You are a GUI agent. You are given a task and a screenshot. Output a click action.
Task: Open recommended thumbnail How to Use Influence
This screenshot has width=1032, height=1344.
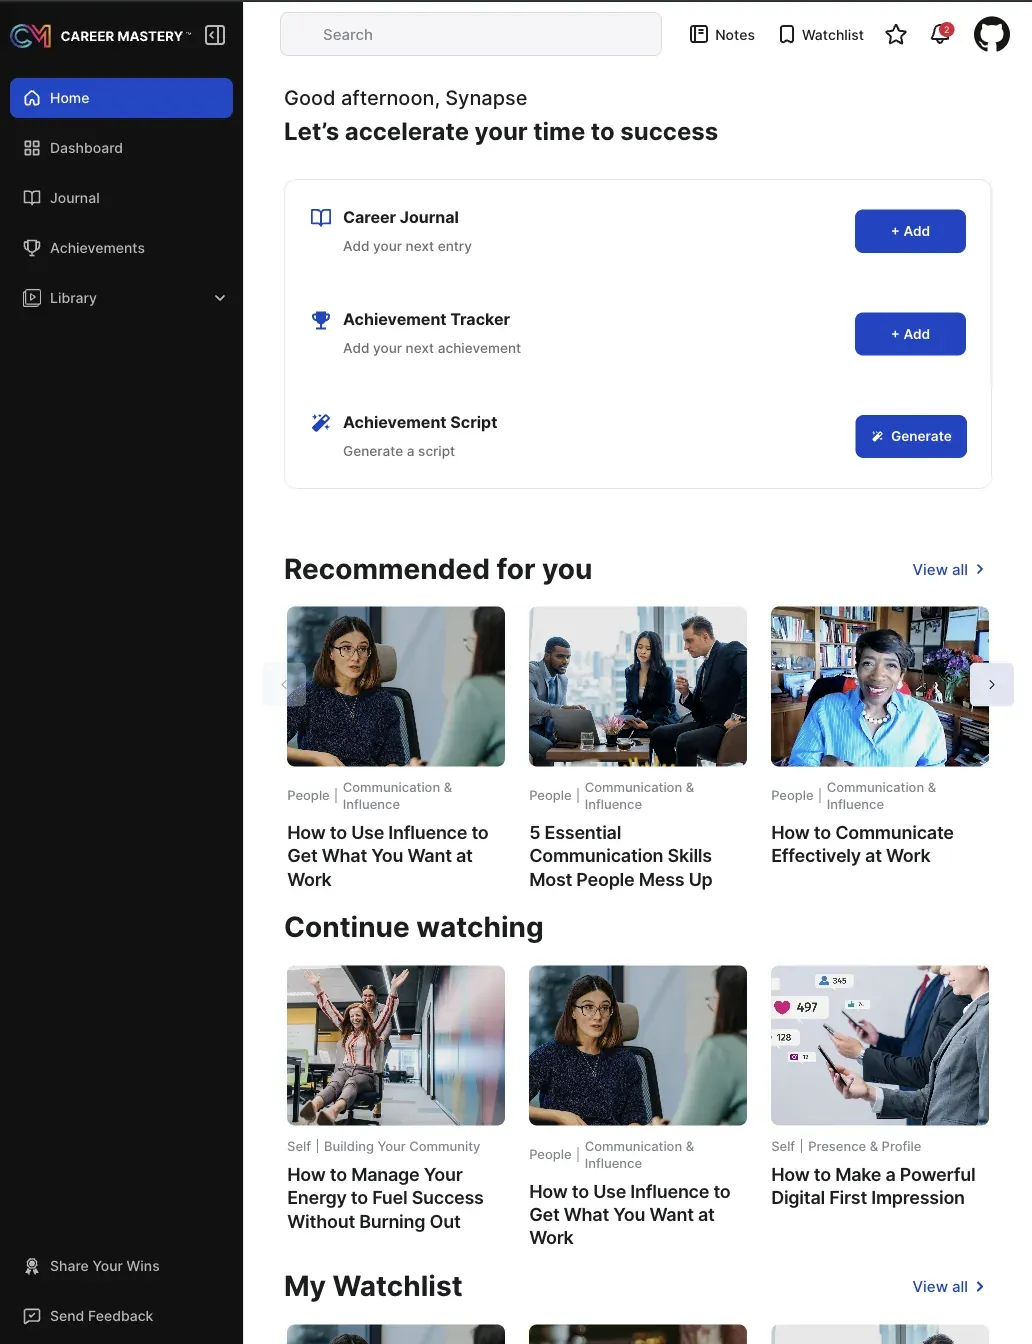pyautogui.click(x=396, y=687)
